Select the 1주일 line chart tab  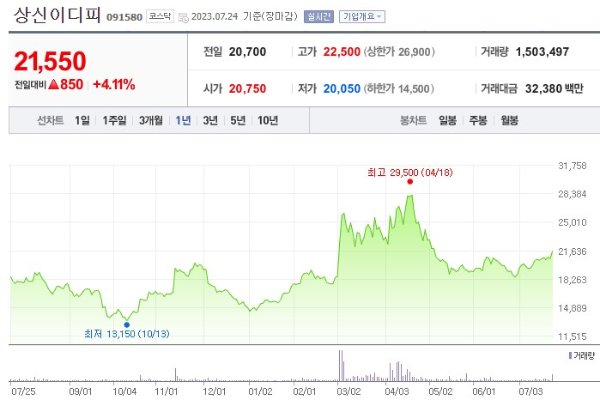(x=114, y=121)
